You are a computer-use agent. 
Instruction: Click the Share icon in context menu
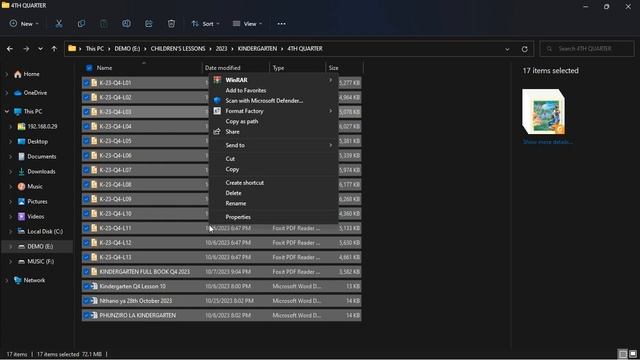pos(217,131)
